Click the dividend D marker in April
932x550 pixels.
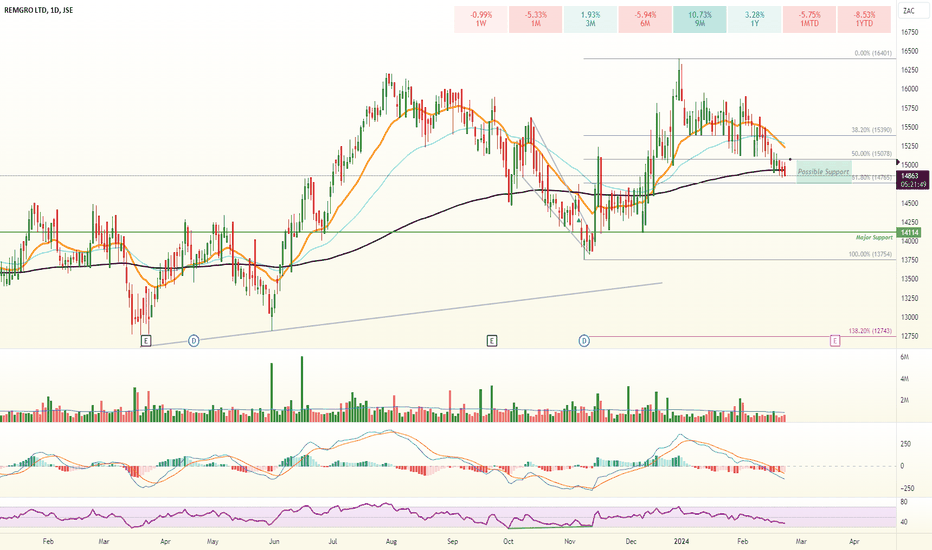coord(193,341)
